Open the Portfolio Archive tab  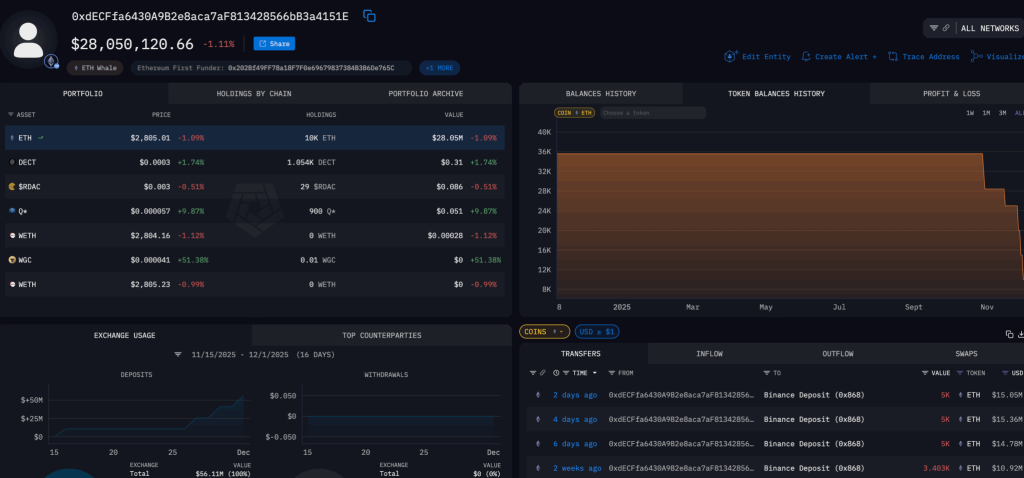[426, 93]
